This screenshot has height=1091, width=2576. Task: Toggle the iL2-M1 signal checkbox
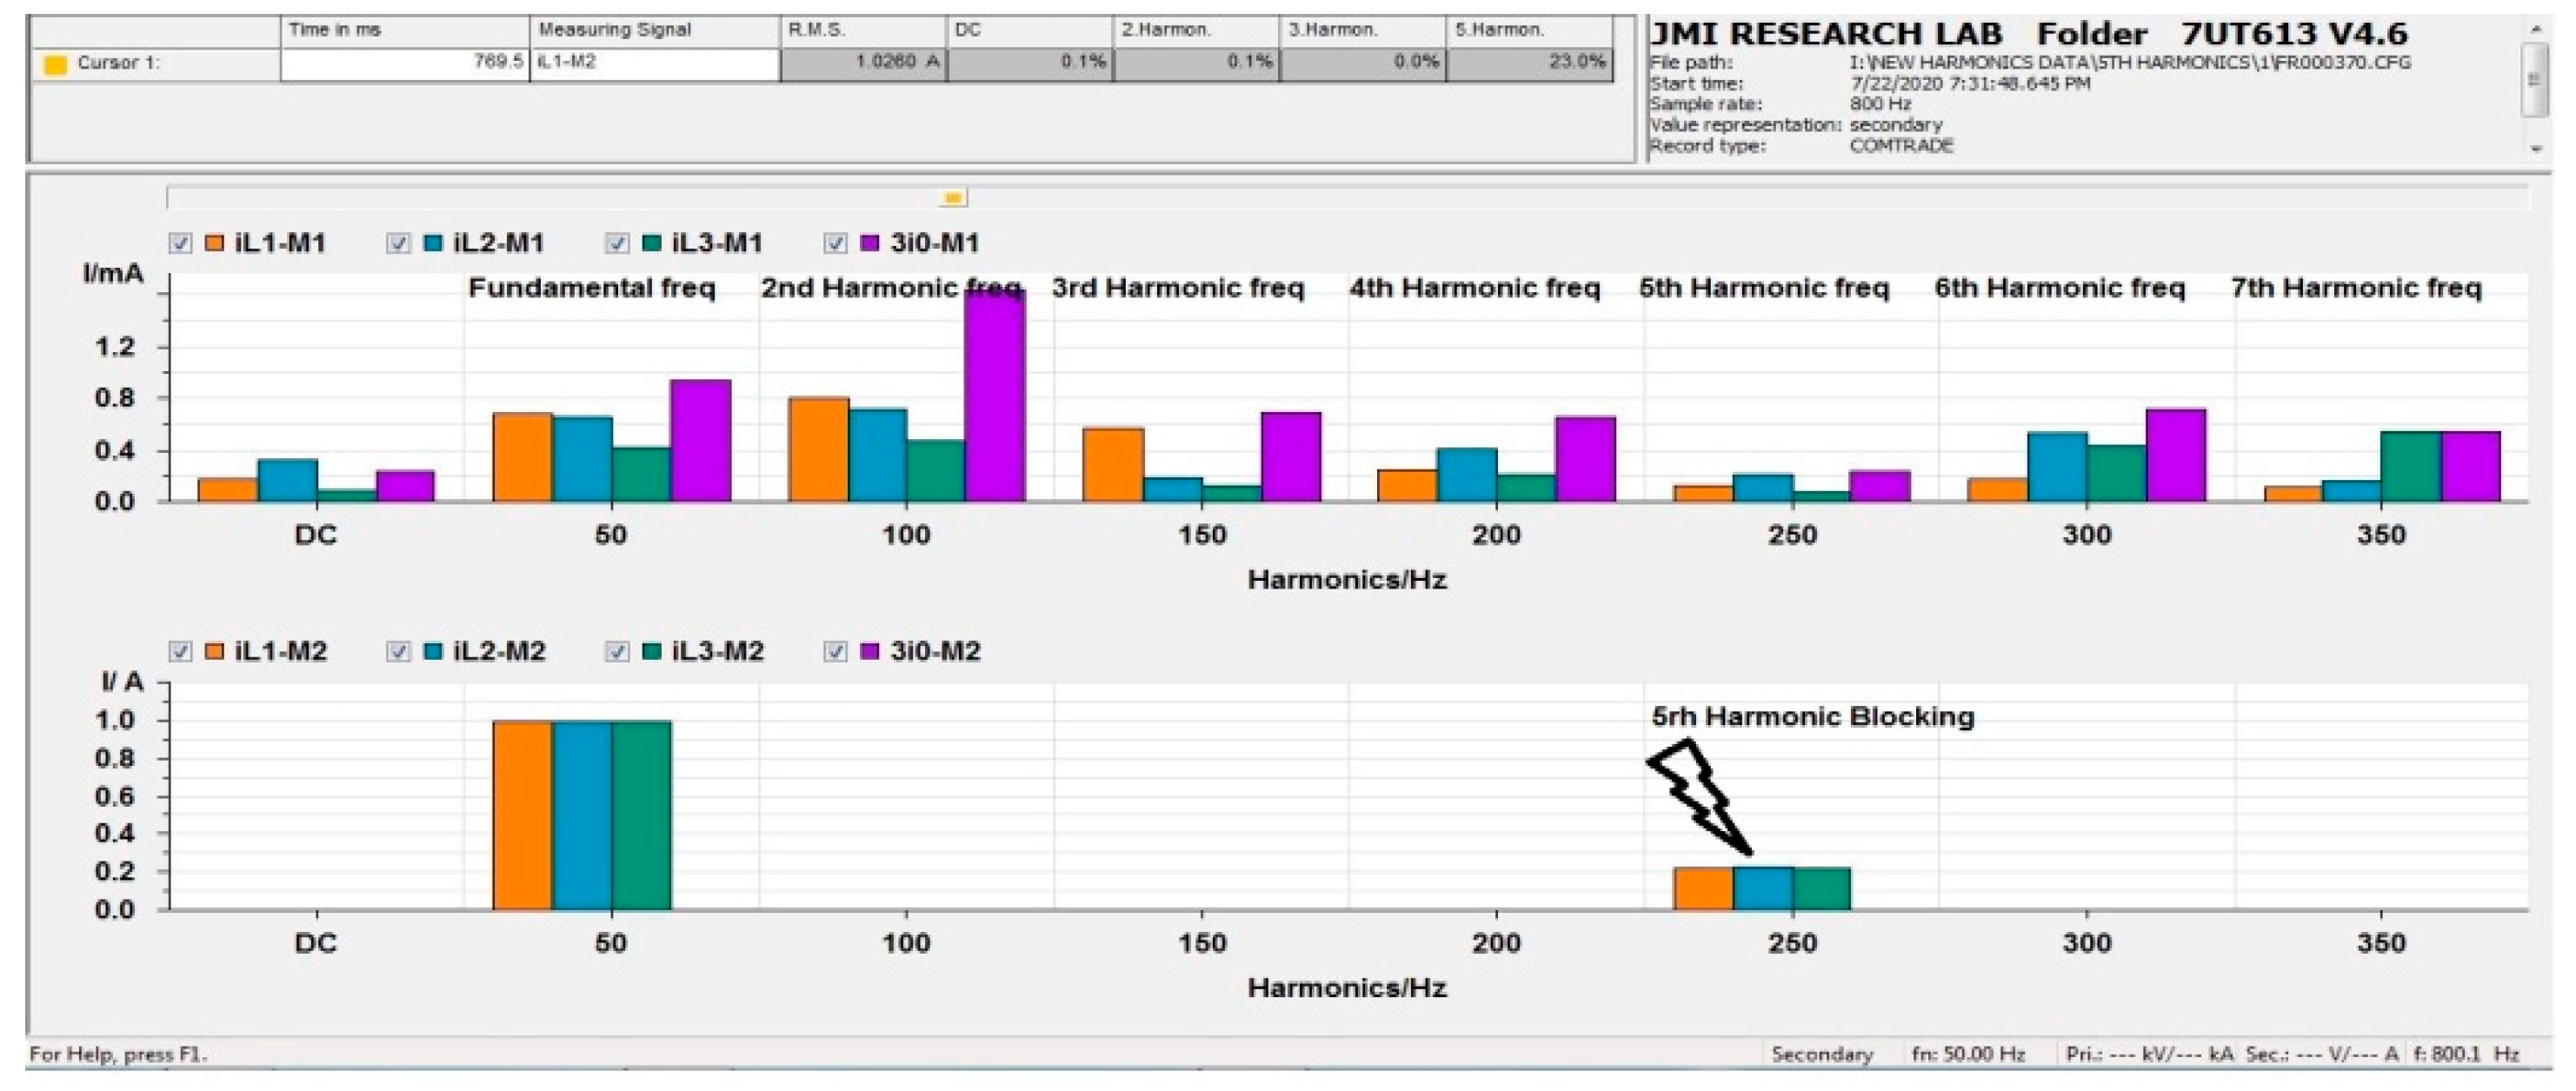click(398, 243)
